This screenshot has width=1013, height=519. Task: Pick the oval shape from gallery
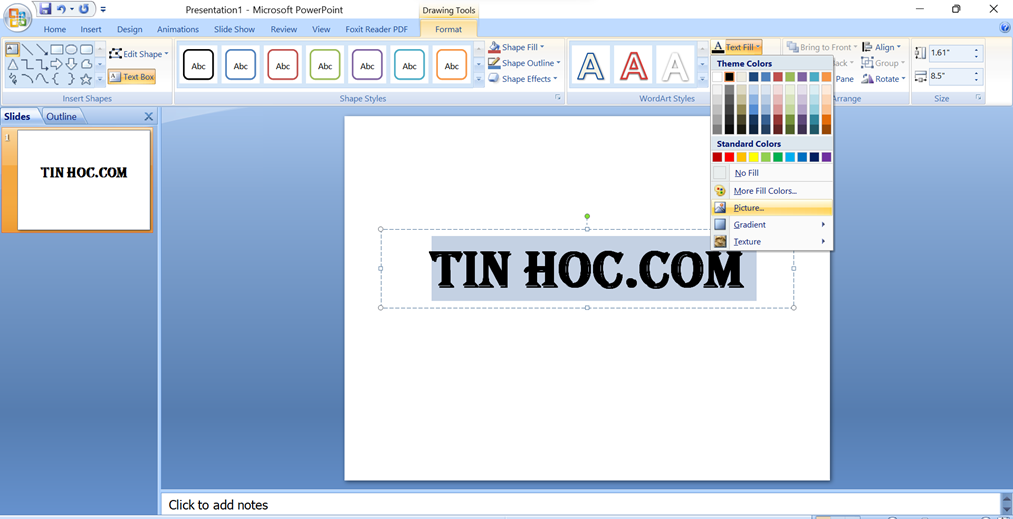(x=72, y=49)
